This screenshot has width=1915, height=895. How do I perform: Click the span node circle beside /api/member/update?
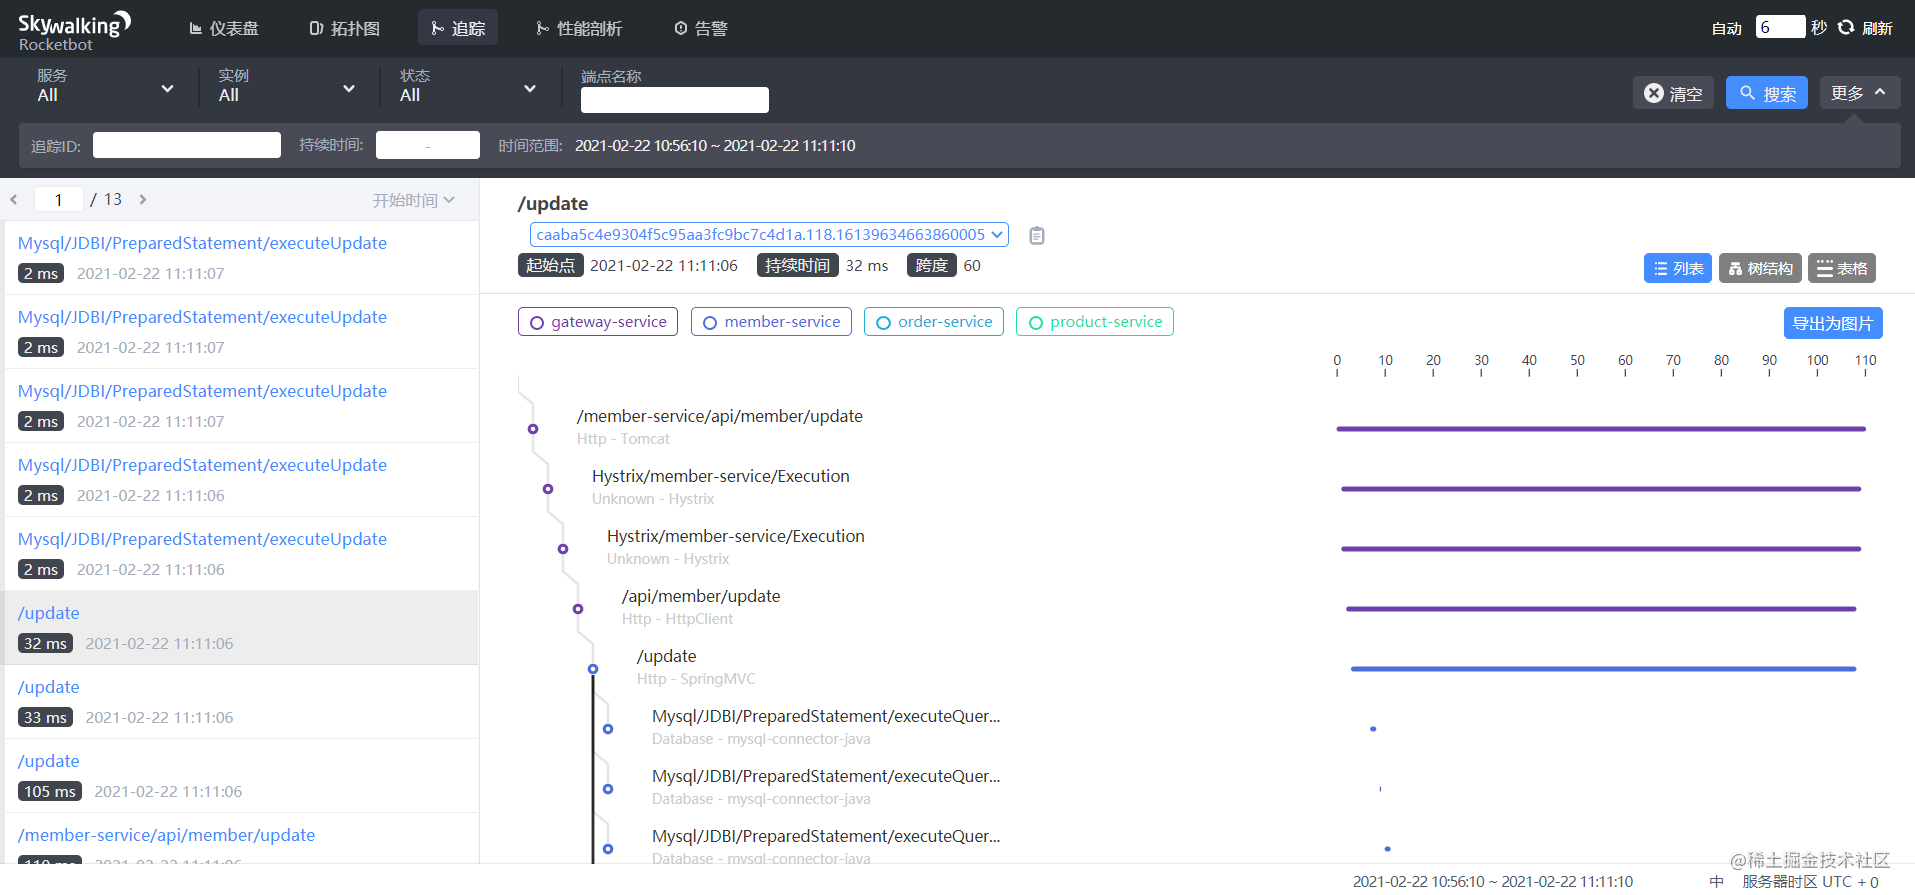point(578,609)
